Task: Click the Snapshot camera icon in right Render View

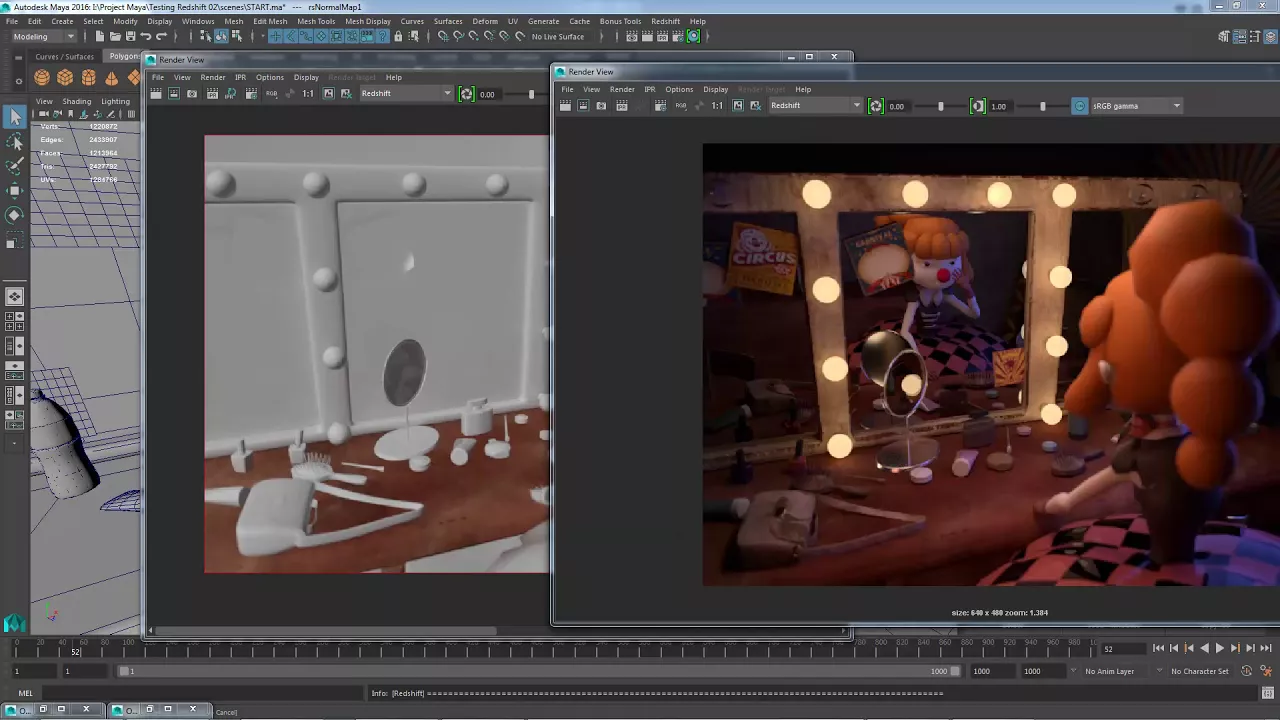Action: (x=601, y=106)
